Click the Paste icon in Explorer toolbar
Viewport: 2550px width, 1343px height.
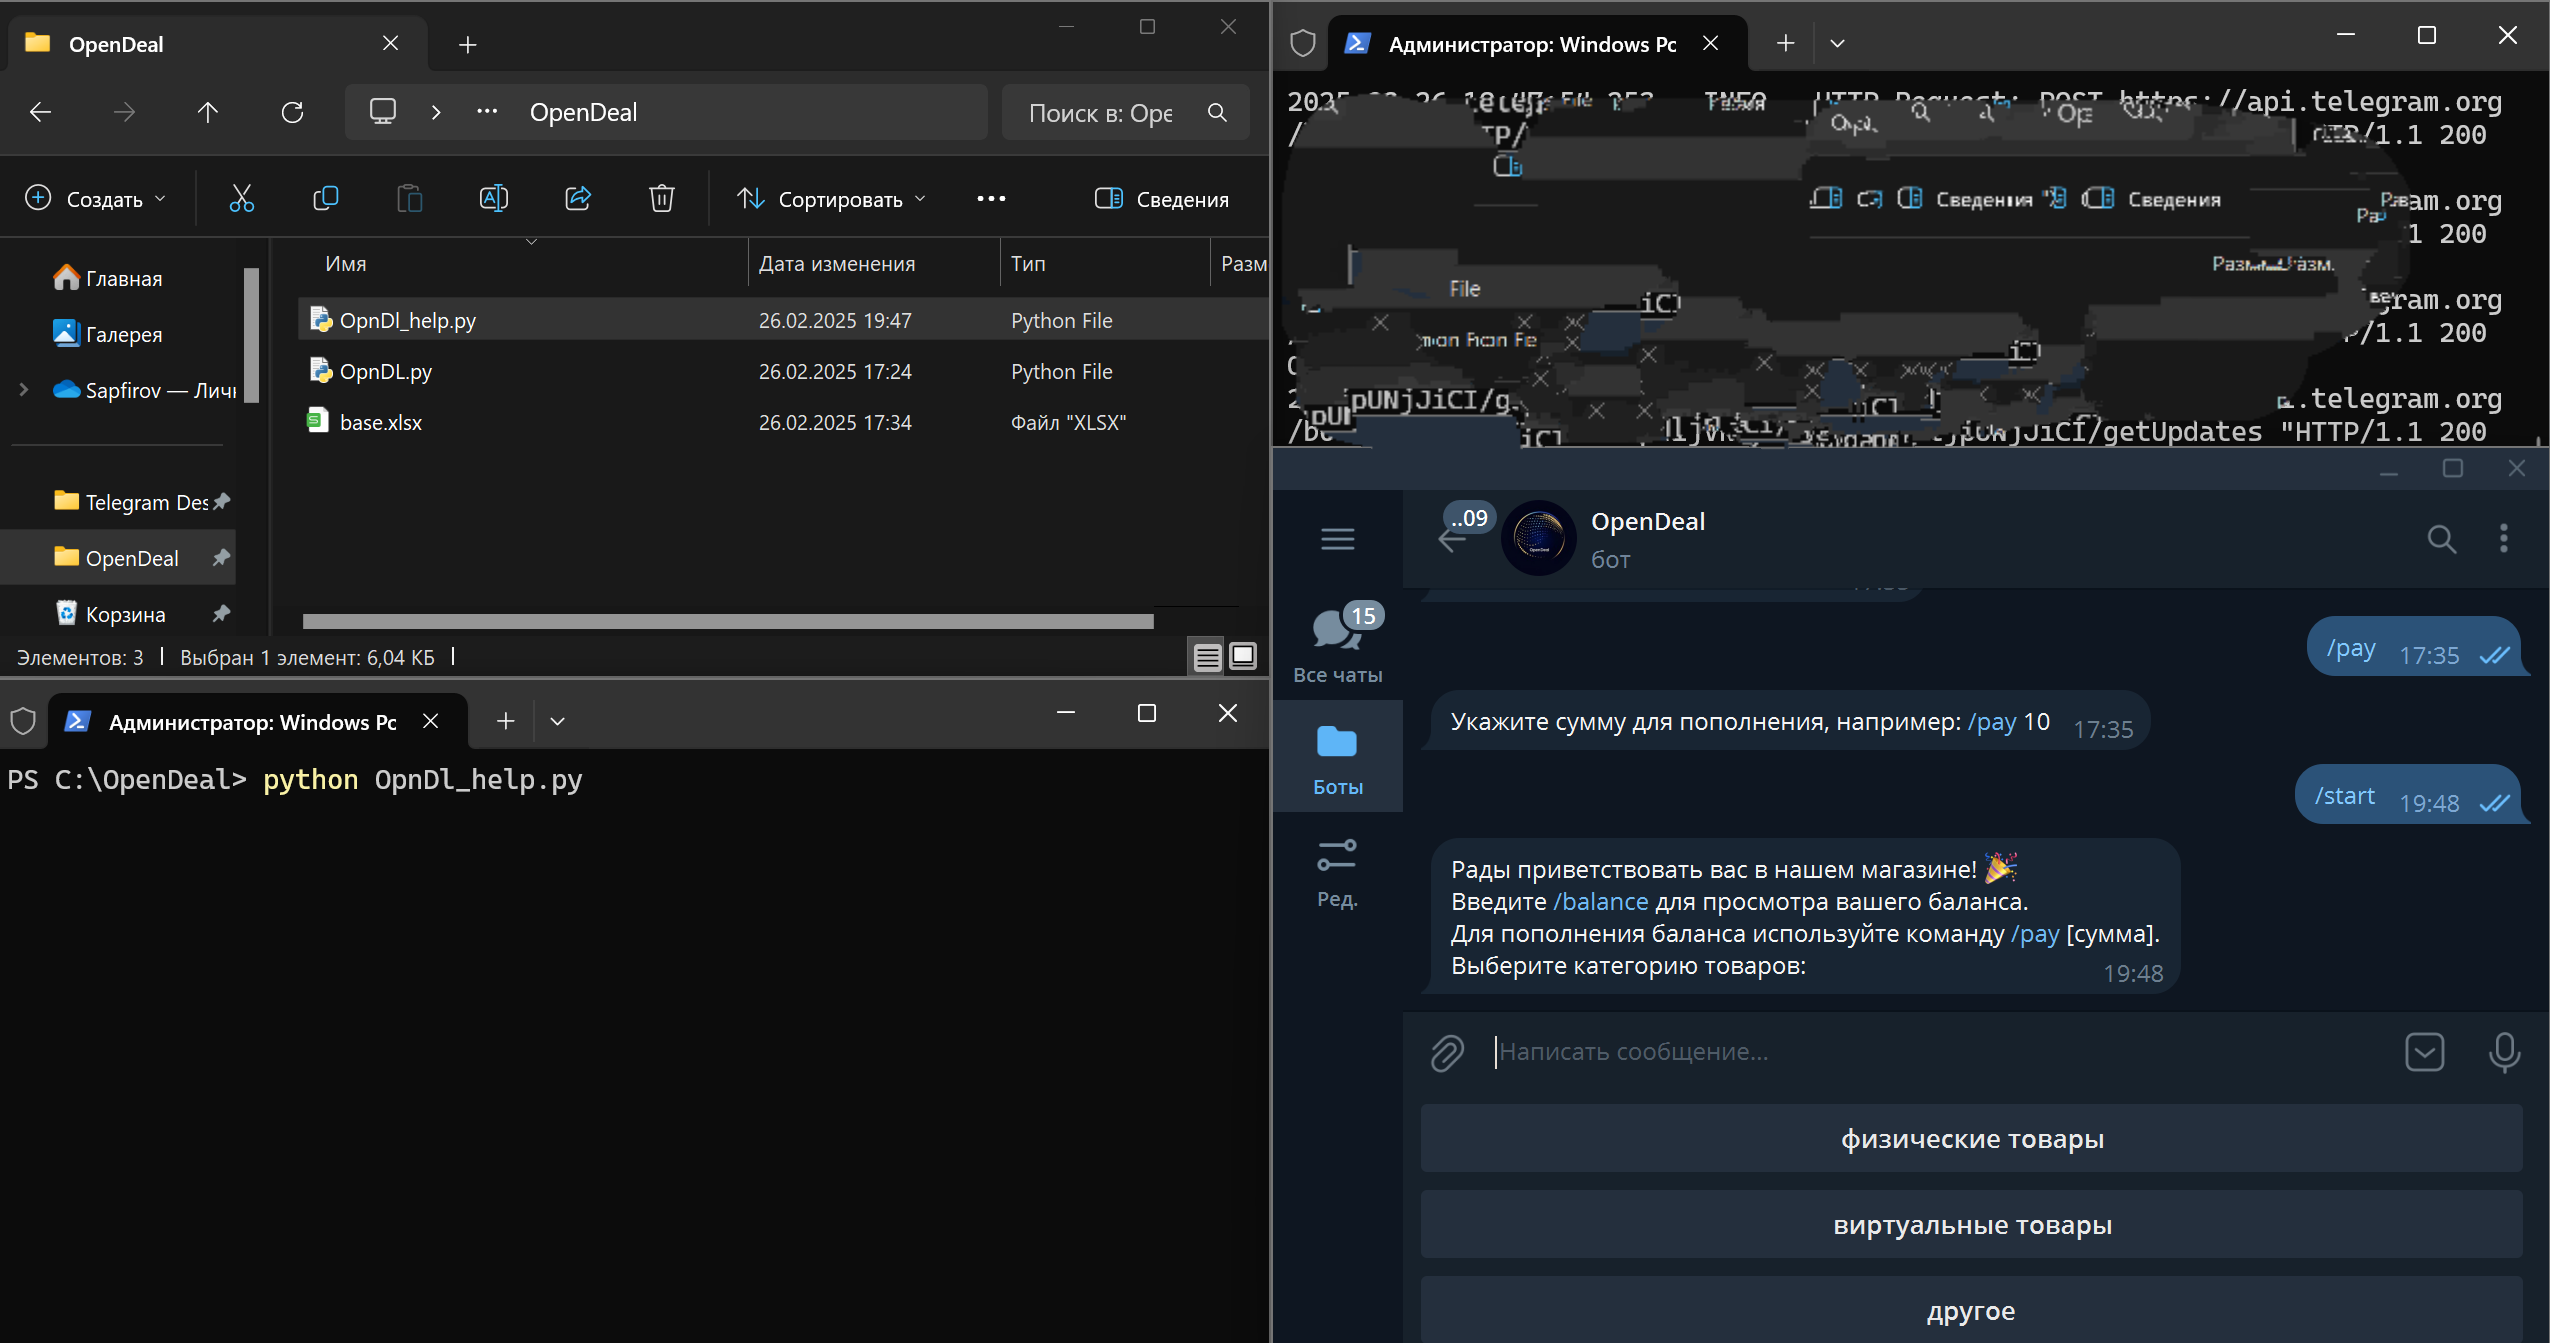410,198
